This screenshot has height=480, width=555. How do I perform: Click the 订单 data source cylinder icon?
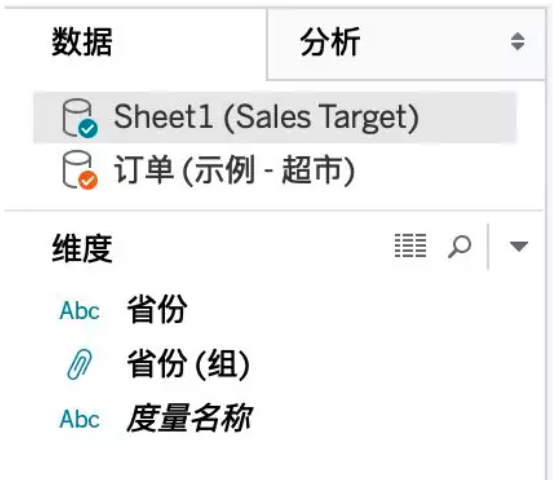click(77, 169)
